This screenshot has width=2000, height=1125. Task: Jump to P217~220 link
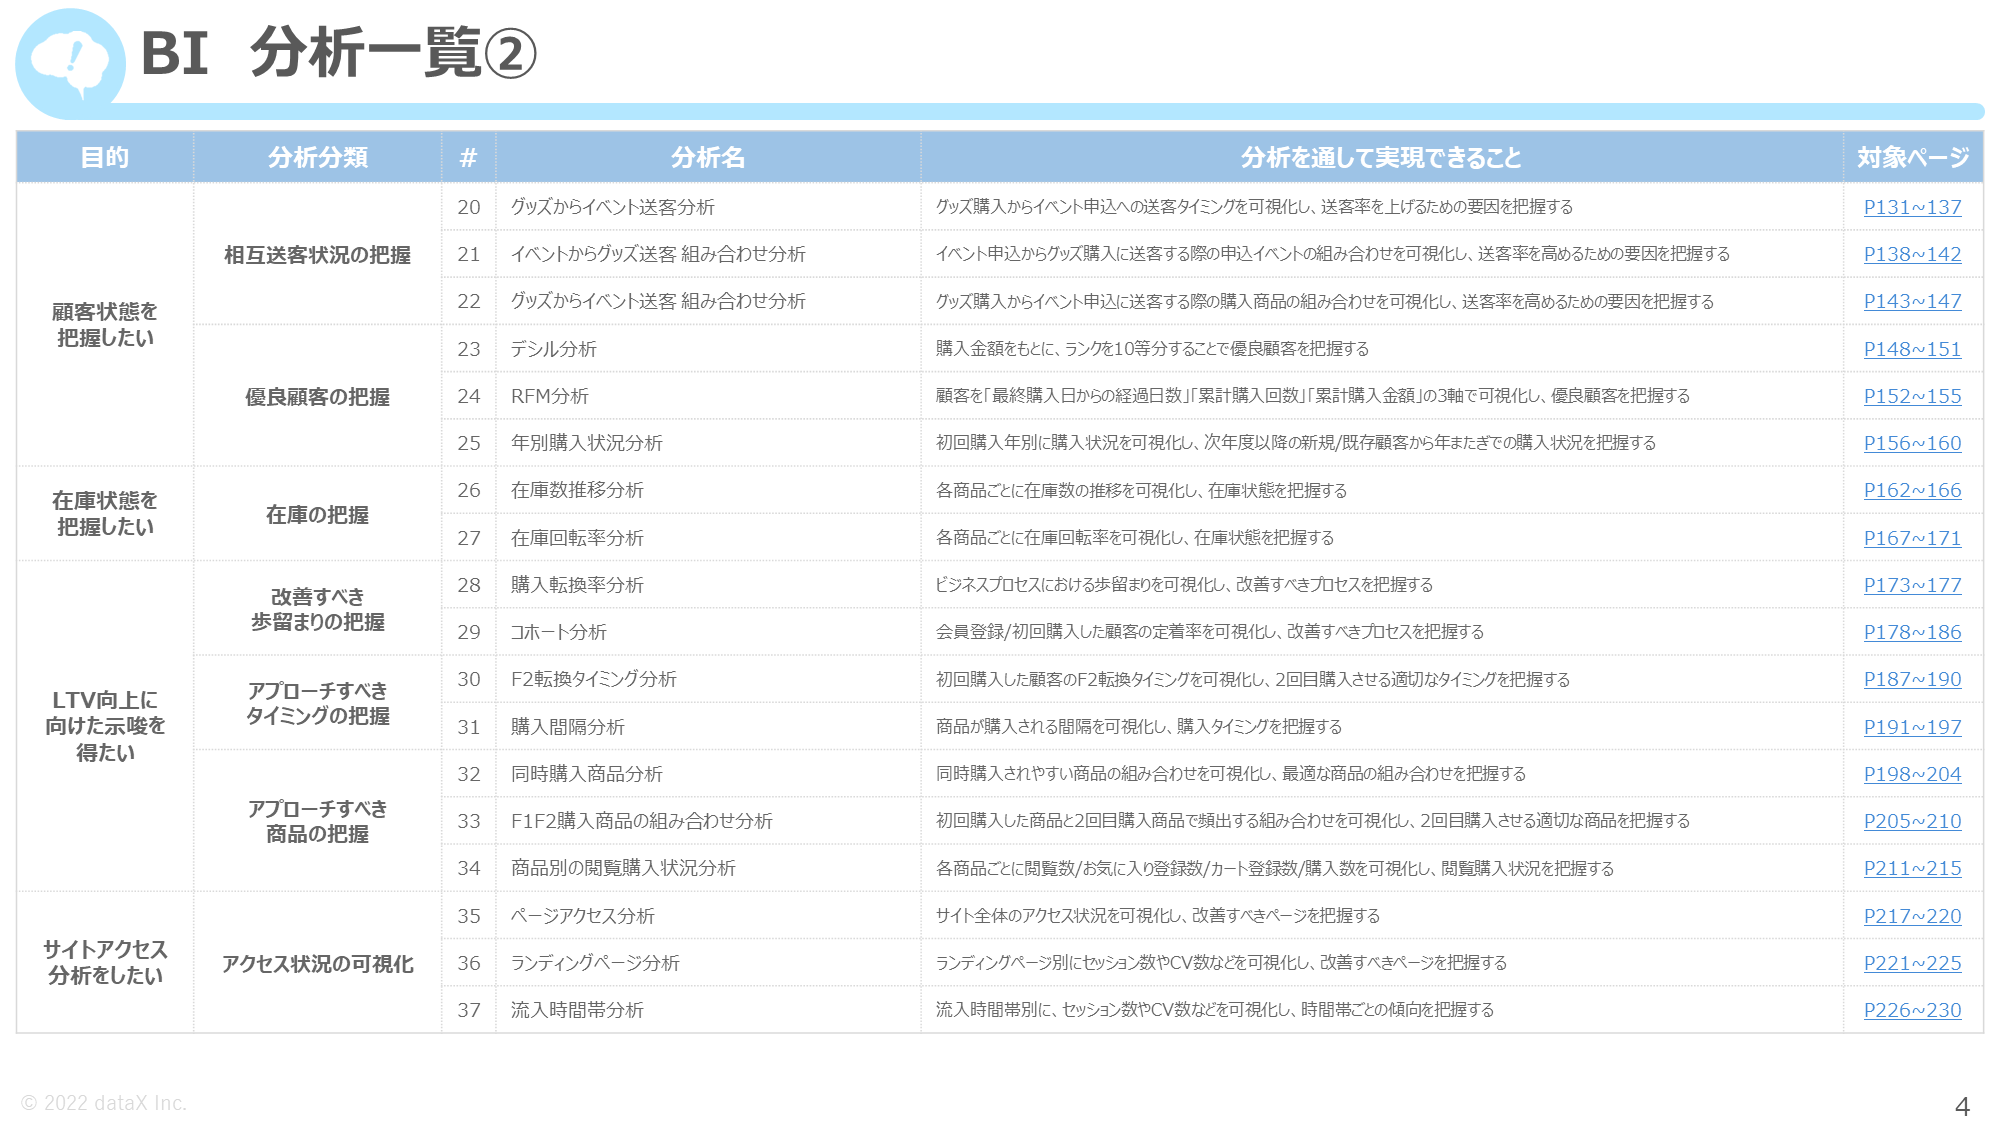click(x=1912, y=916)
